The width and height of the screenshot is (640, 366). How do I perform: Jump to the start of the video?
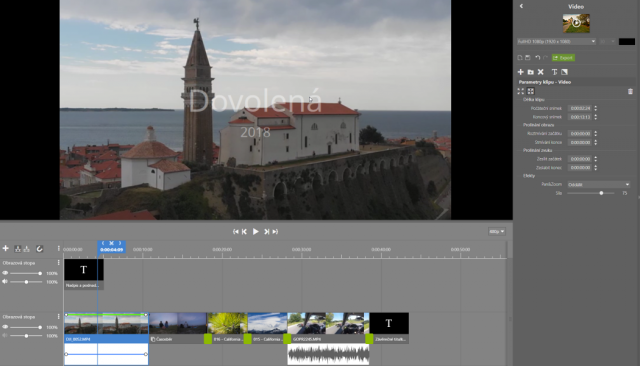click(x=236, y=231)
